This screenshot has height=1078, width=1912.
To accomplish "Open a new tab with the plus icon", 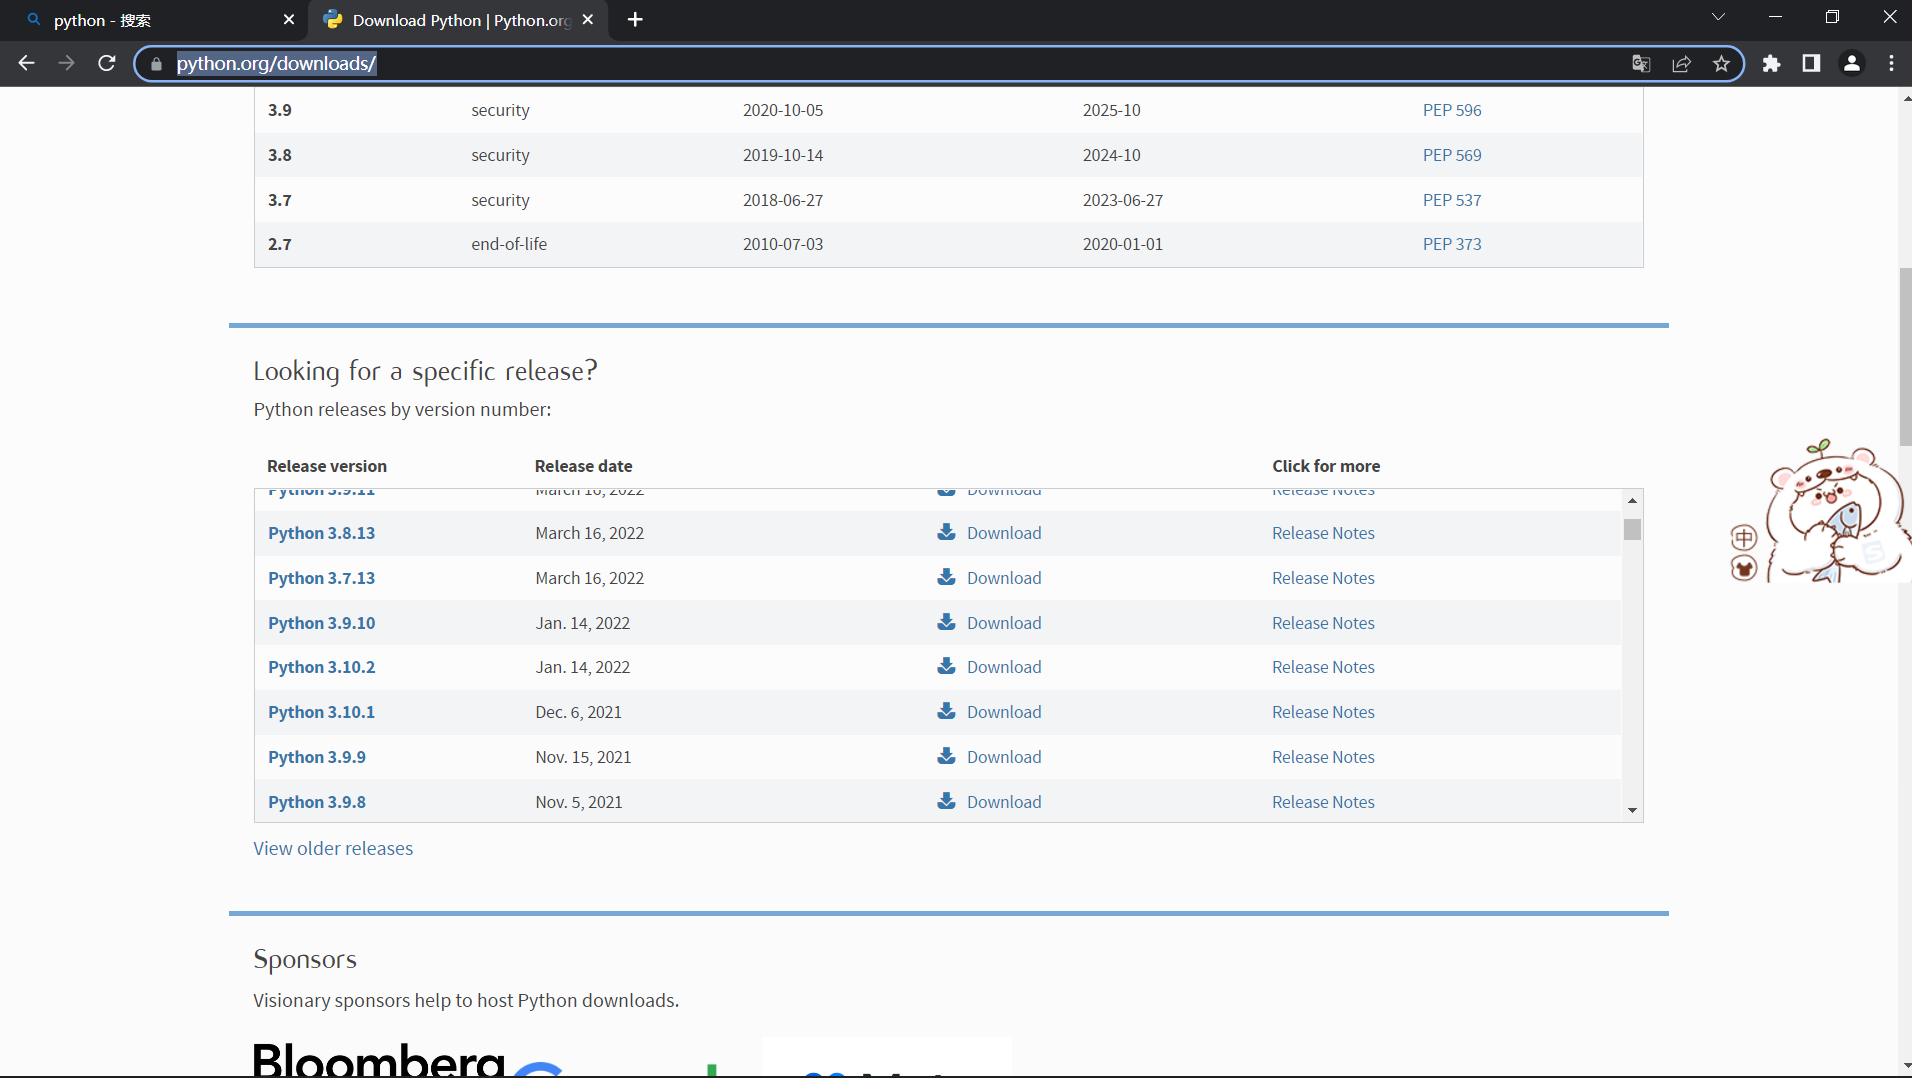I will point(635,20).
